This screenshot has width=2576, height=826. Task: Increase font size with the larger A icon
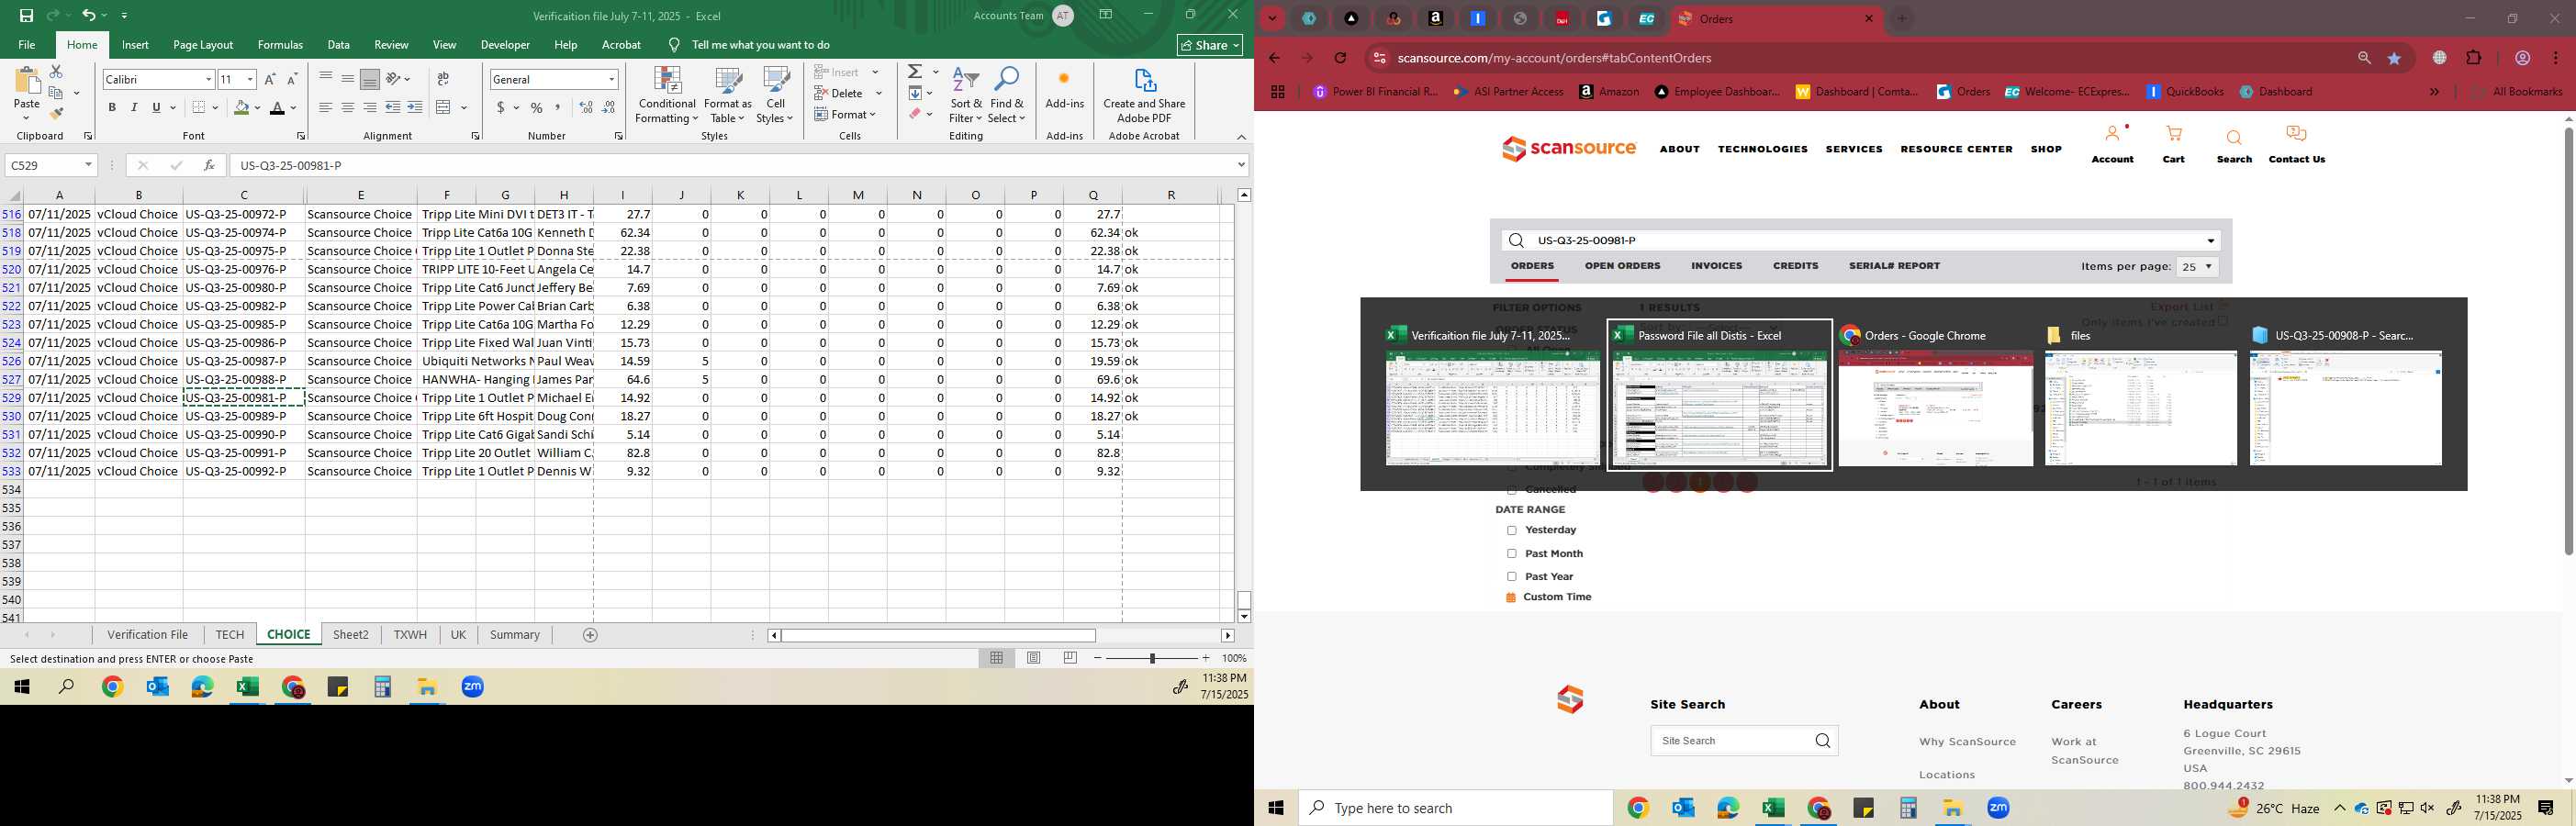point(270,79)
